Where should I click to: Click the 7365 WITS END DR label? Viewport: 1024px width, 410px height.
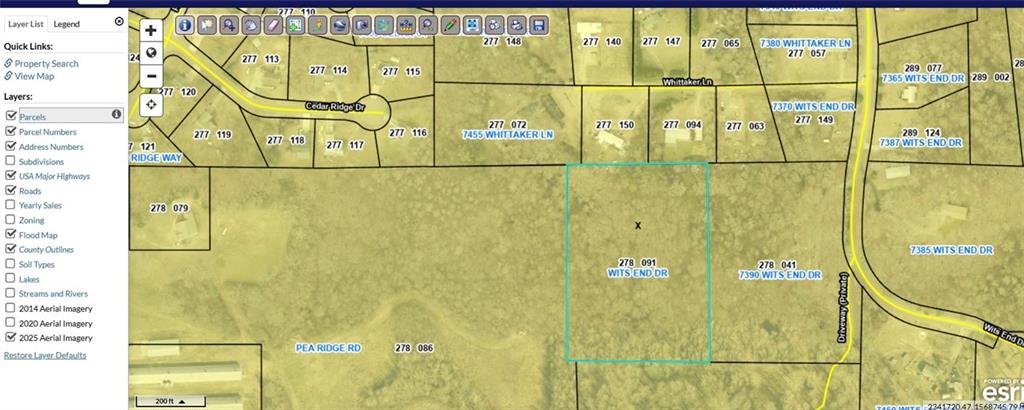pyautogui.click(x=923, y=78)
